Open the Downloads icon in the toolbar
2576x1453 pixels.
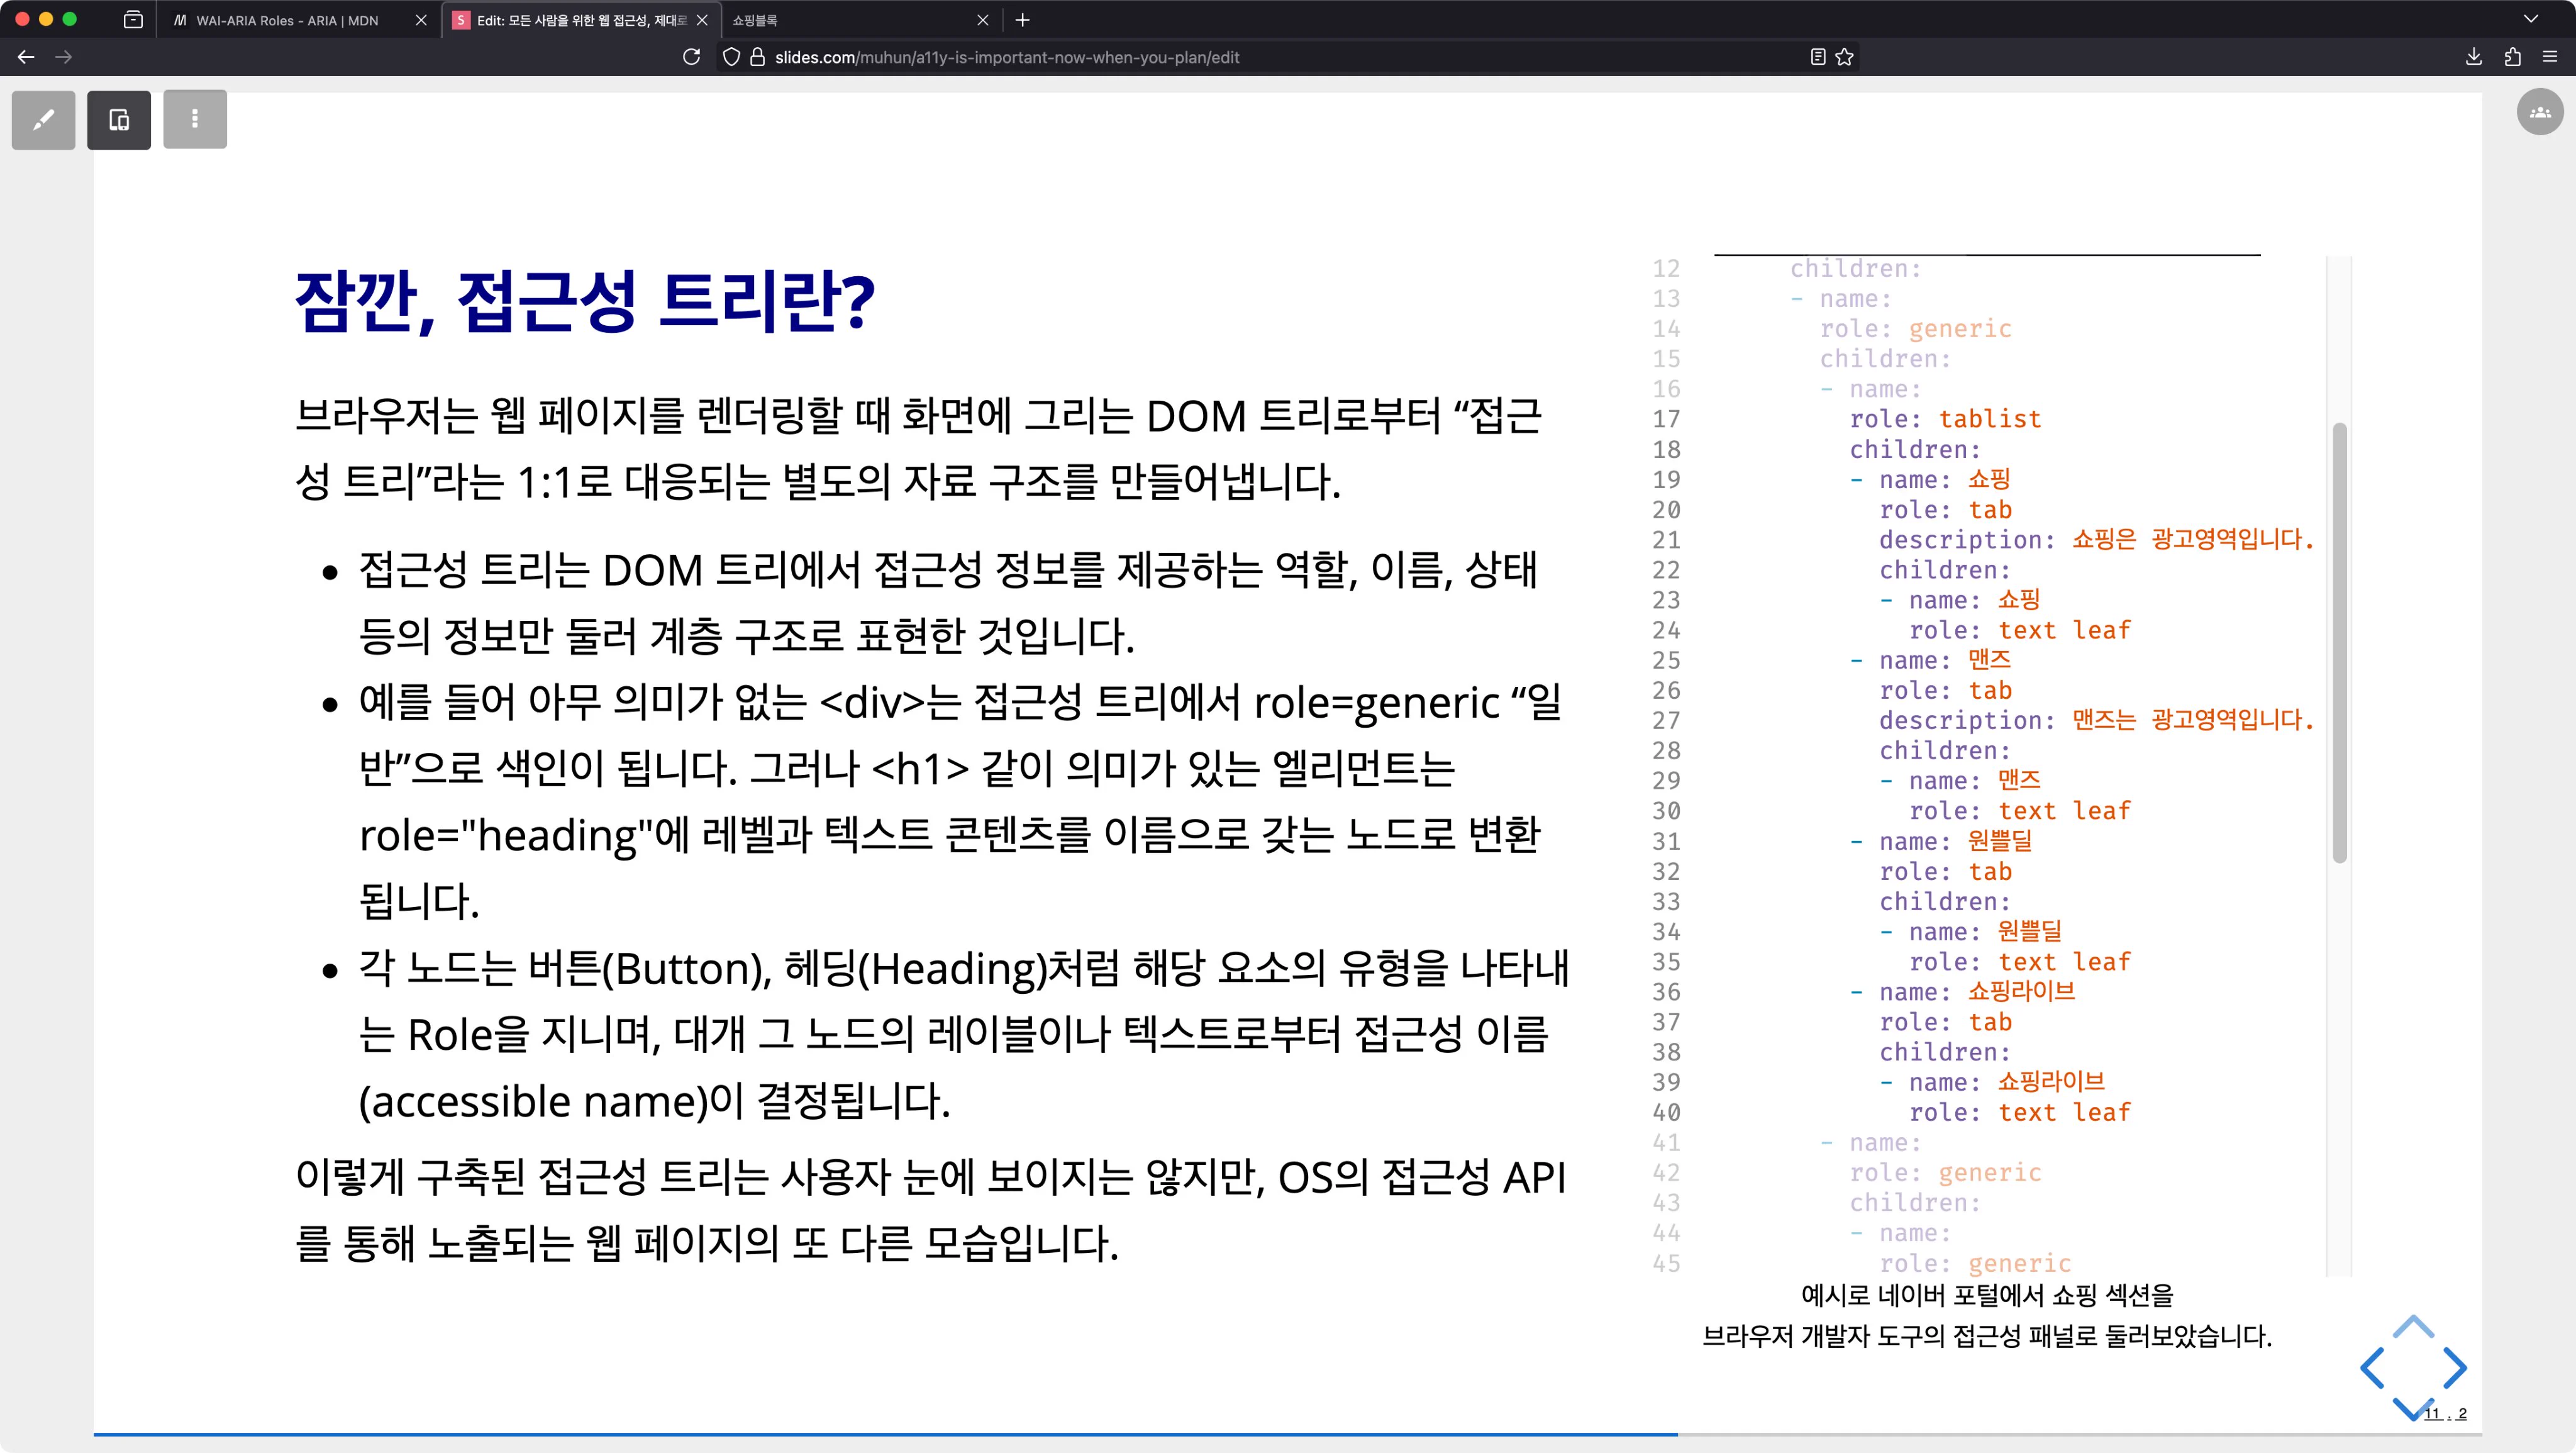tap(2475, 57)
